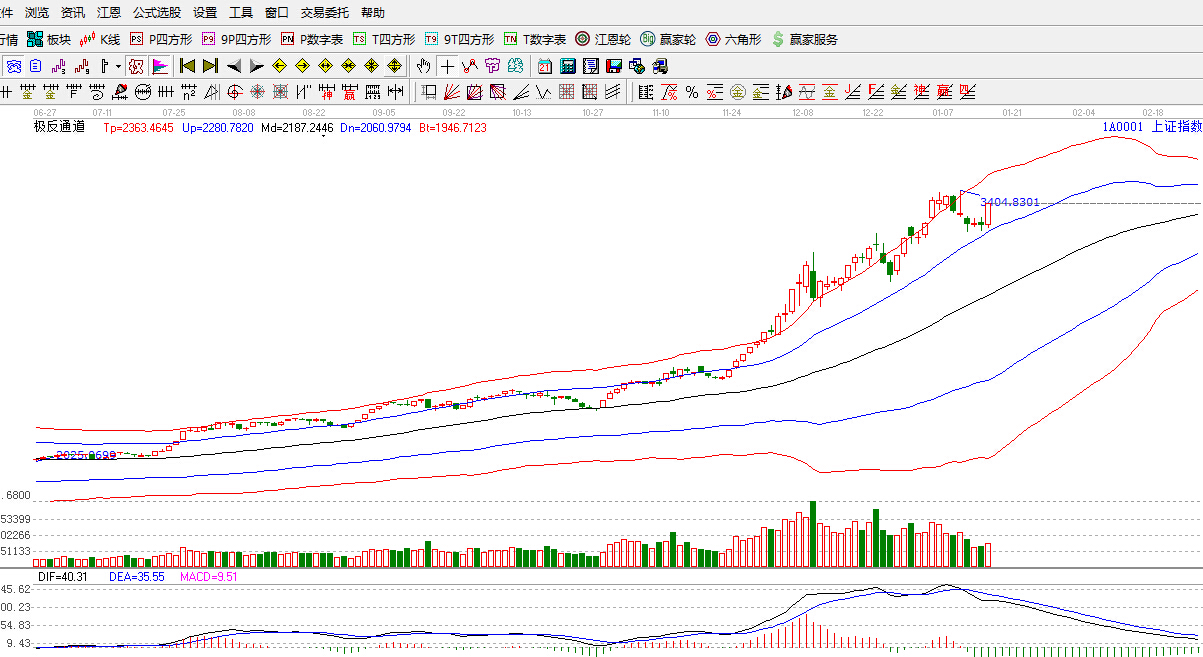The height and width of the screenshot is (657, 1203).
Task: Open the 公式选股 menu
Action: 157,13
